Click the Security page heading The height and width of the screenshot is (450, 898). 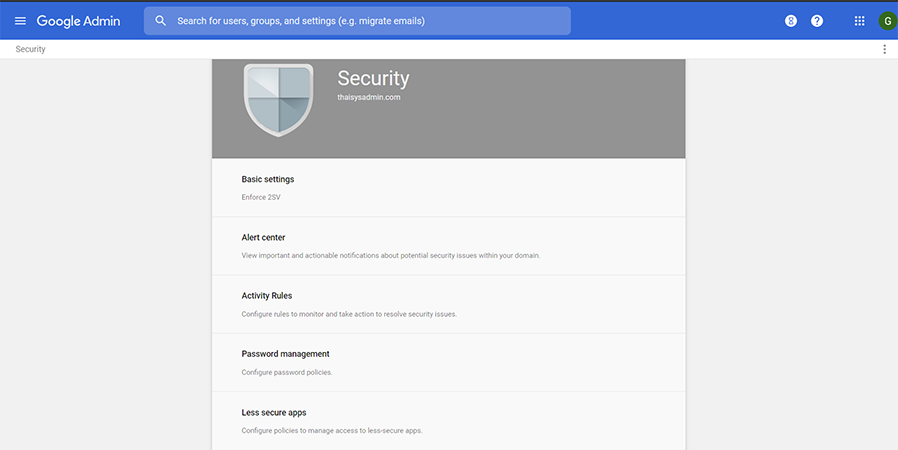click(373, 78)
